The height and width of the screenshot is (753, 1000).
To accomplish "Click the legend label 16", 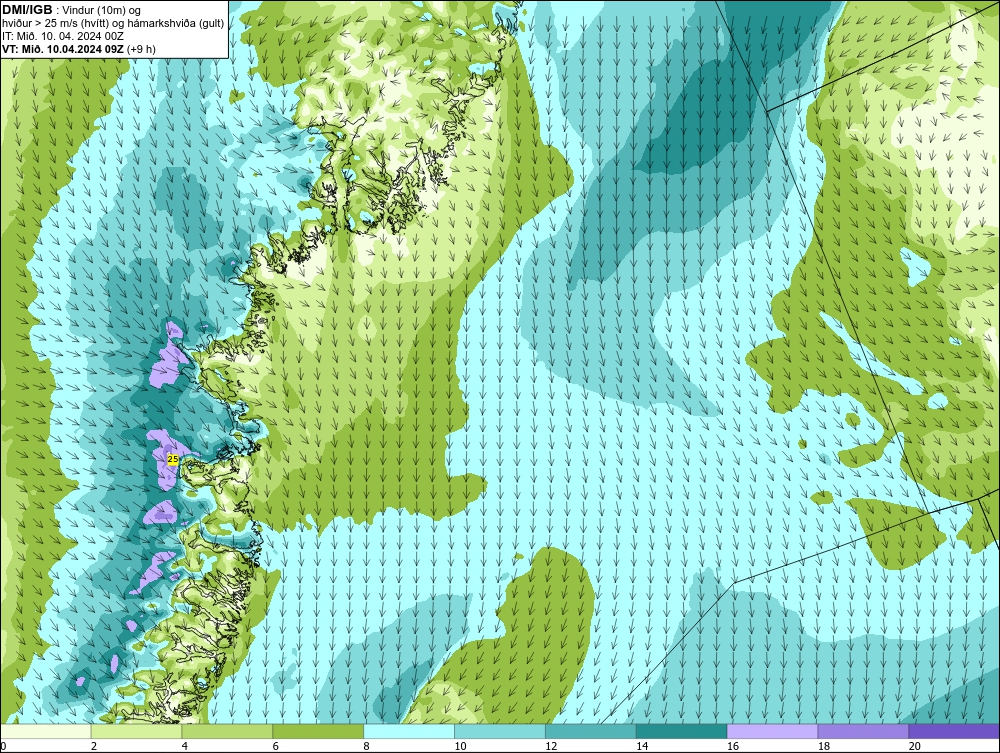I will click(733, 746).
